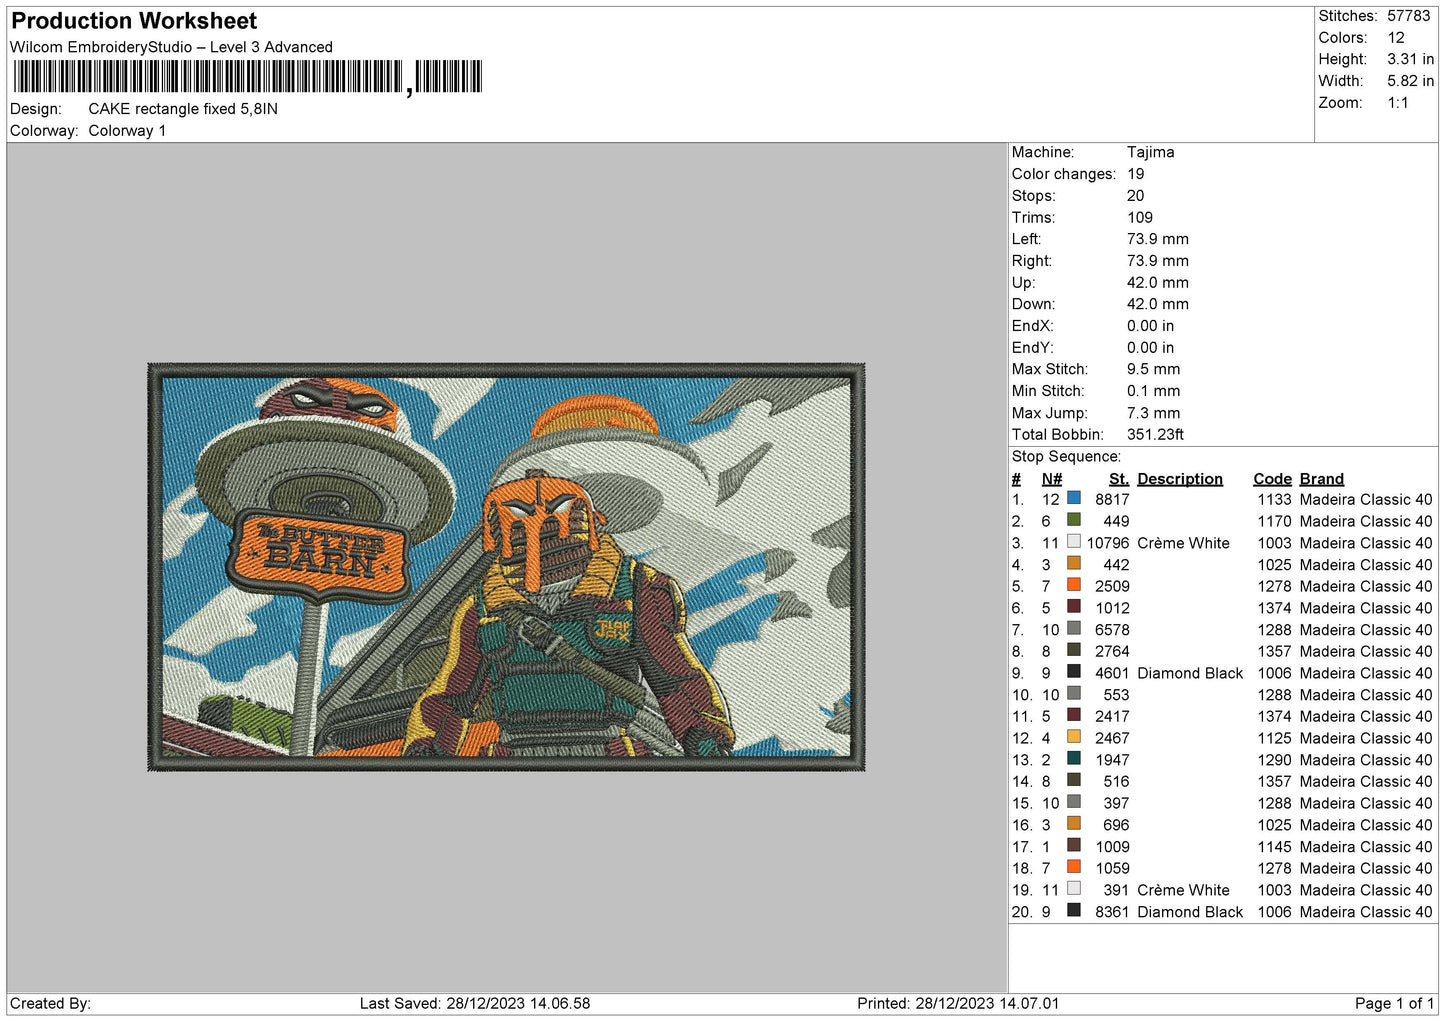This screenshot has height=1021, width=1445.
Task: Select the St. column header
Action: (x=1119, y=479)
